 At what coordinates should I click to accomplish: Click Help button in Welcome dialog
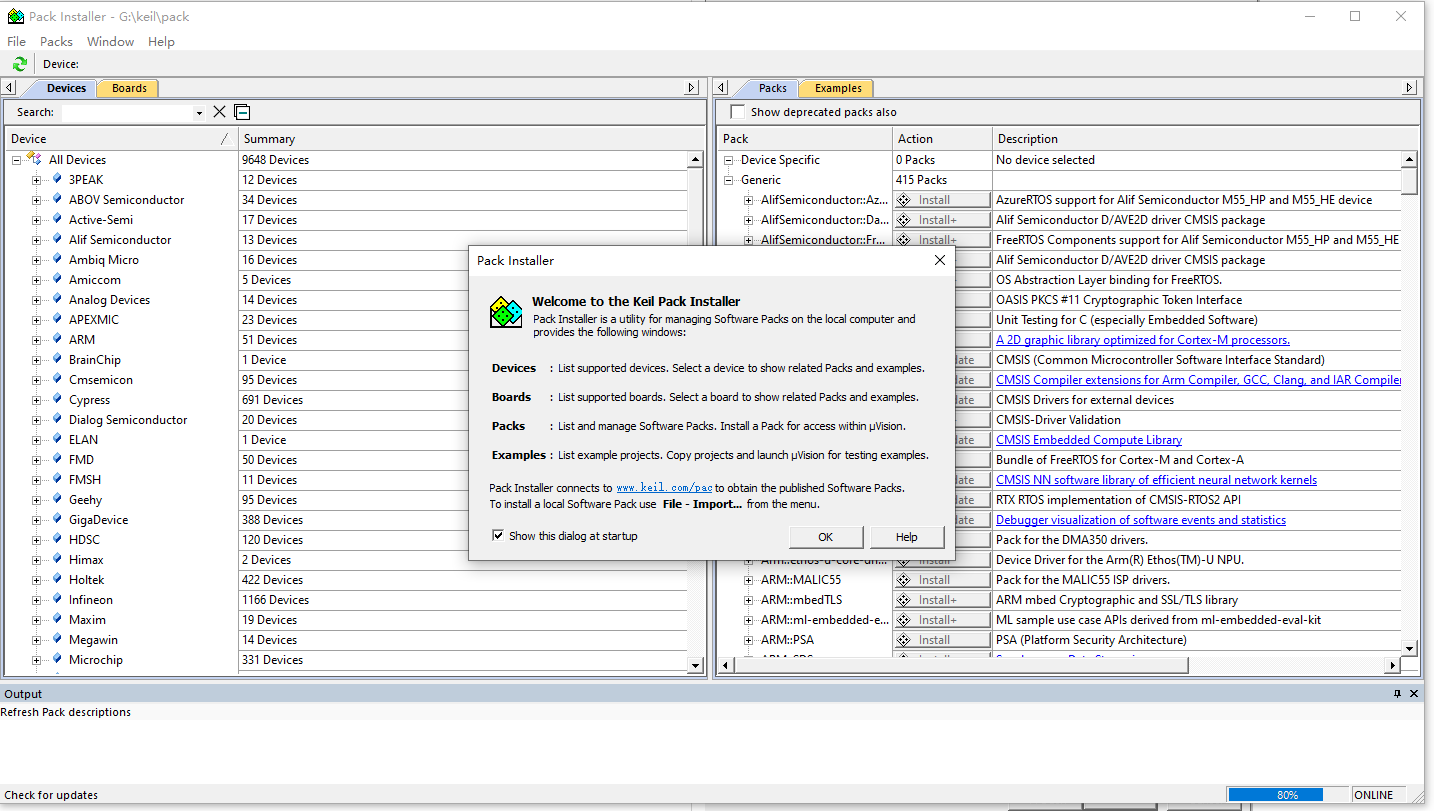pyautogui.click(x=906, y=537)
